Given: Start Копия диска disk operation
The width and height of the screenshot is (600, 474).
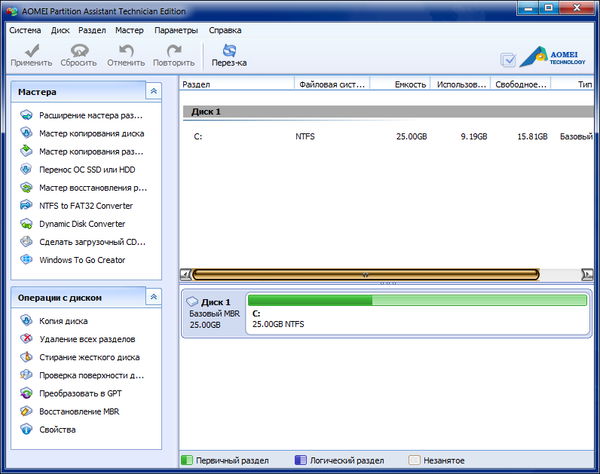Looking at the screenshot, I should 62,321.
